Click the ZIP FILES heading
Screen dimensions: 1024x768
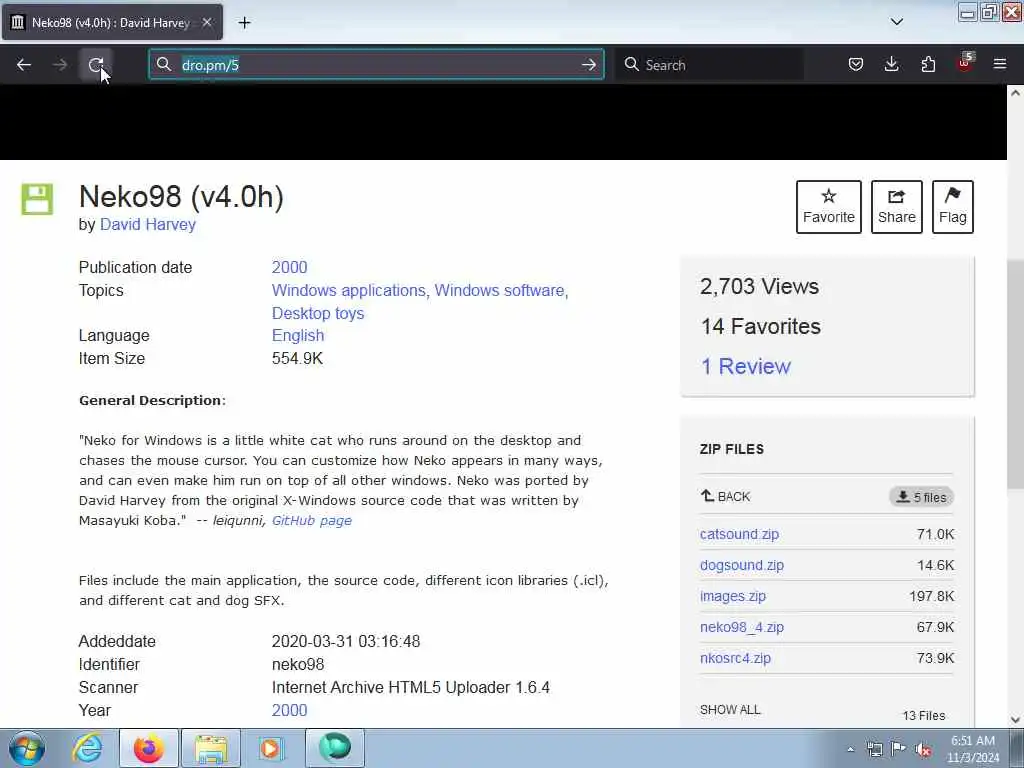click(x=731, y=449)
